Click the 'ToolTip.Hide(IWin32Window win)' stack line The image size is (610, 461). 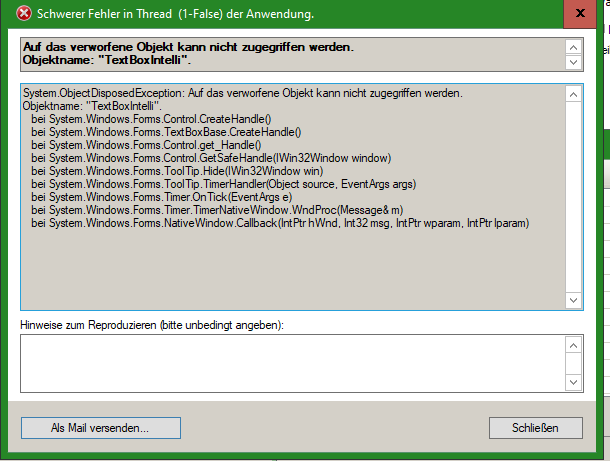pyautogui.click(x=177, y=171)
